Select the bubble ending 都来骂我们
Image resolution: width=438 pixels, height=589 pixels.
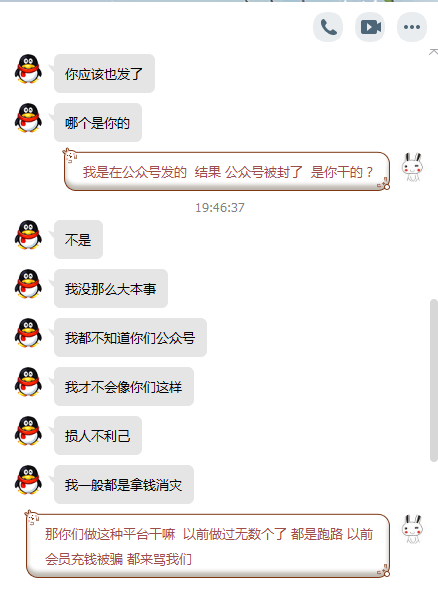[x=208, y=545]
